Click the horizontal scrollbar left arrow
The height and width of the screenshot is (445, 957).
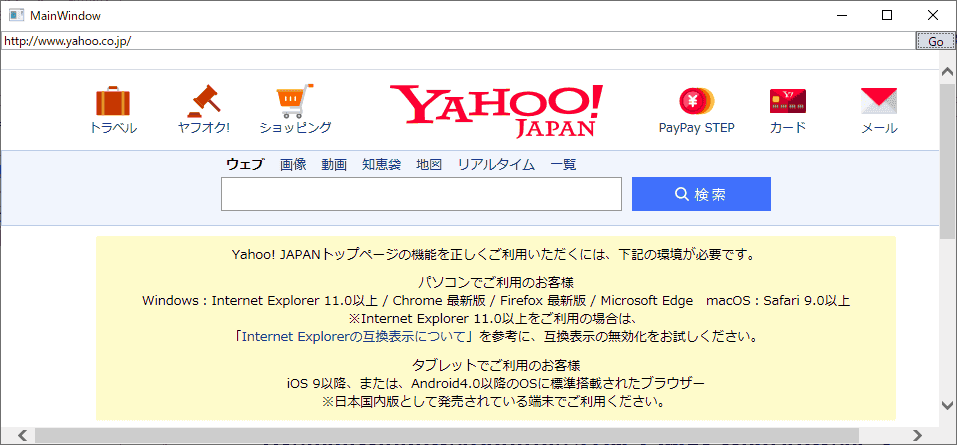click(x=22, y=435)
